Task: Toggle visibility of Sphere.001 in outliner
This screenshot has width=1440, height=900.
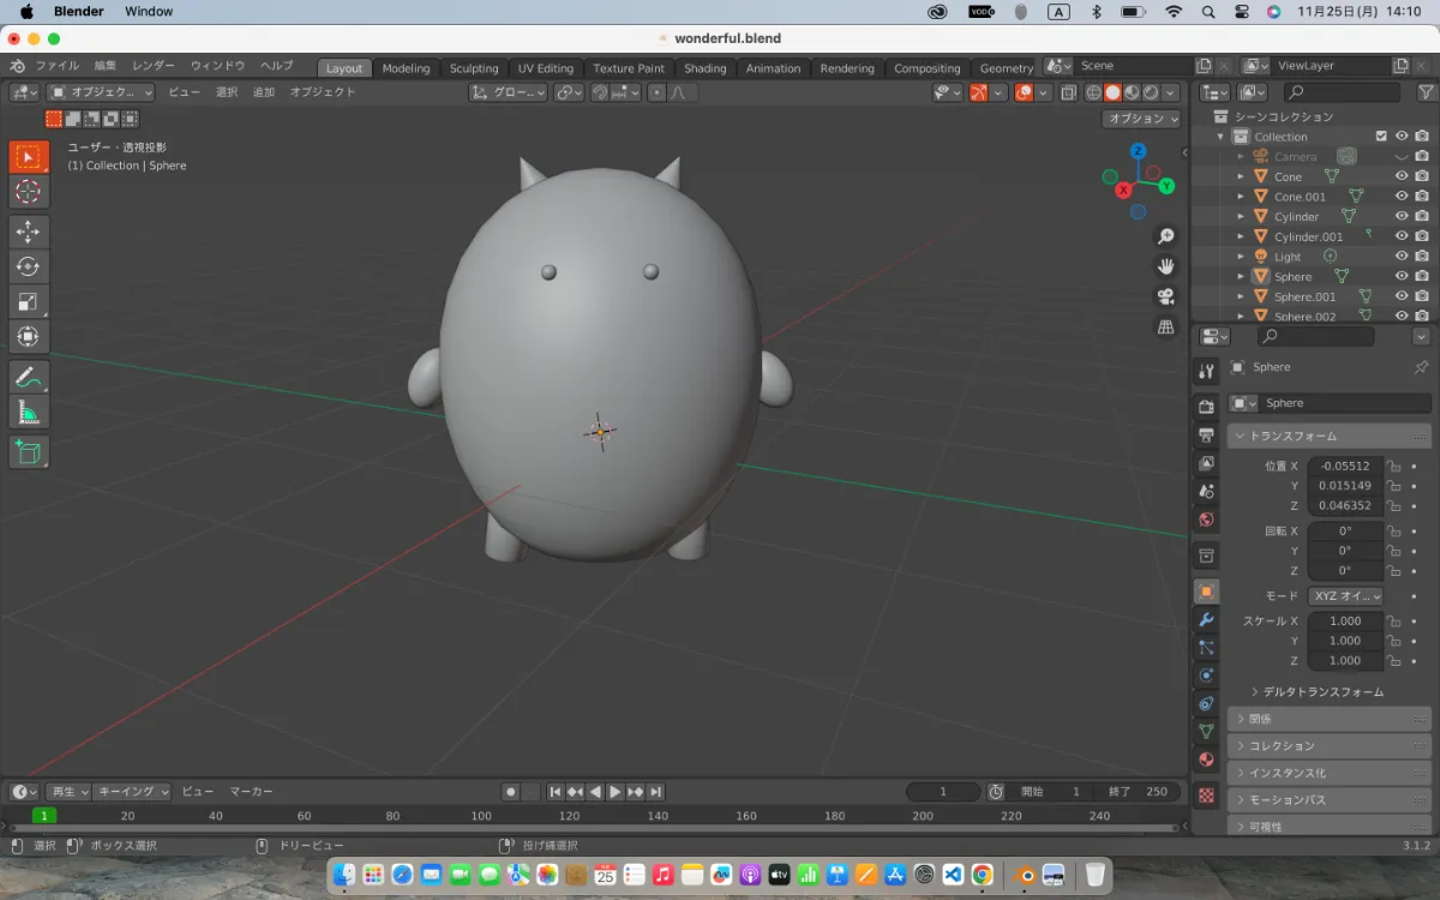Action: 1401,296
